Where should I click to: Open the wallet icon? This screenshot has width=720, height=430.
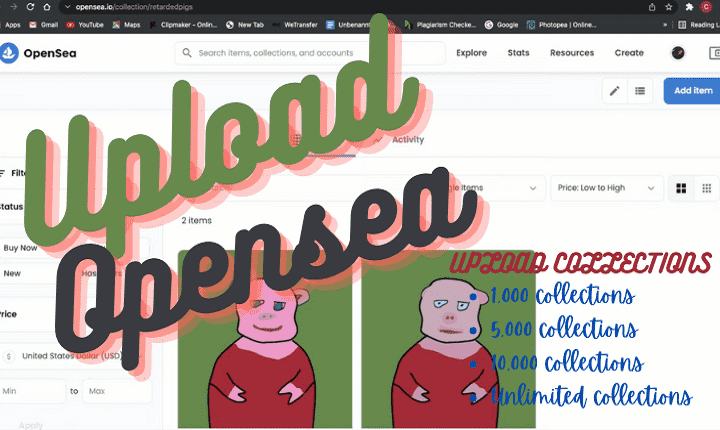[714, 53]
